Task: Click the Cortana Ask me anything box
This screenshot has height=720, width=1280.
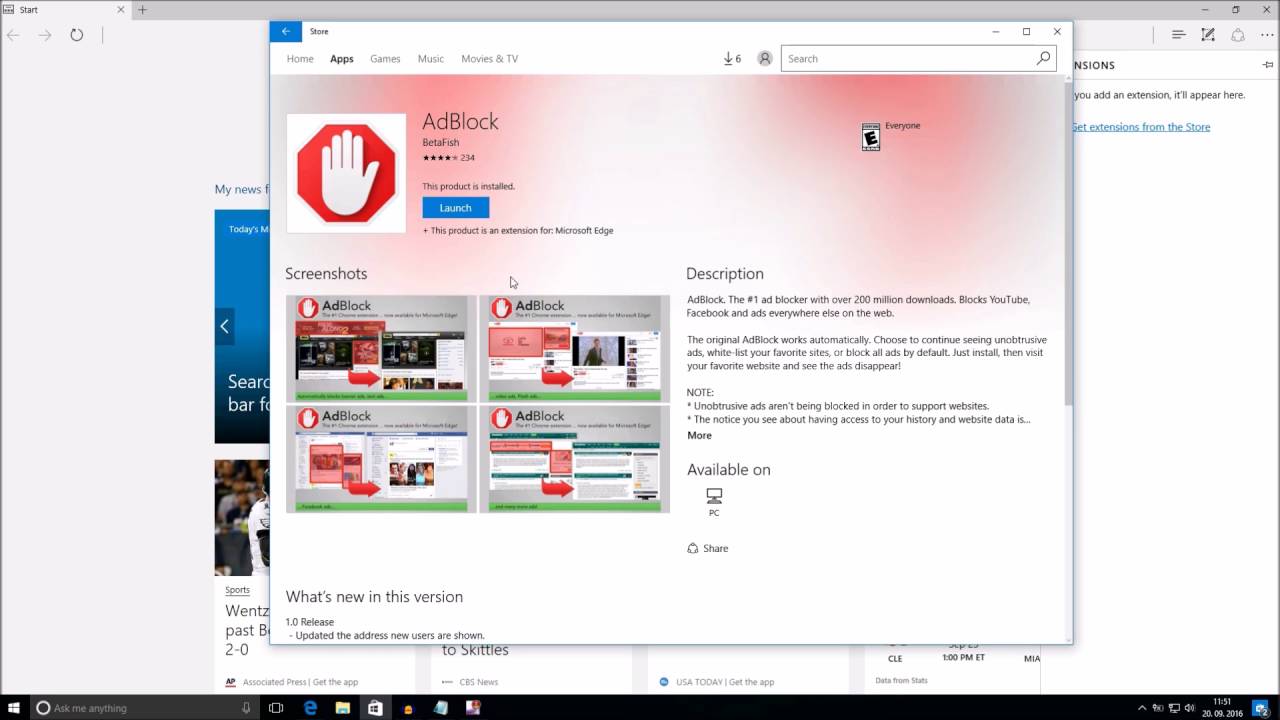Action: [145, 708]
